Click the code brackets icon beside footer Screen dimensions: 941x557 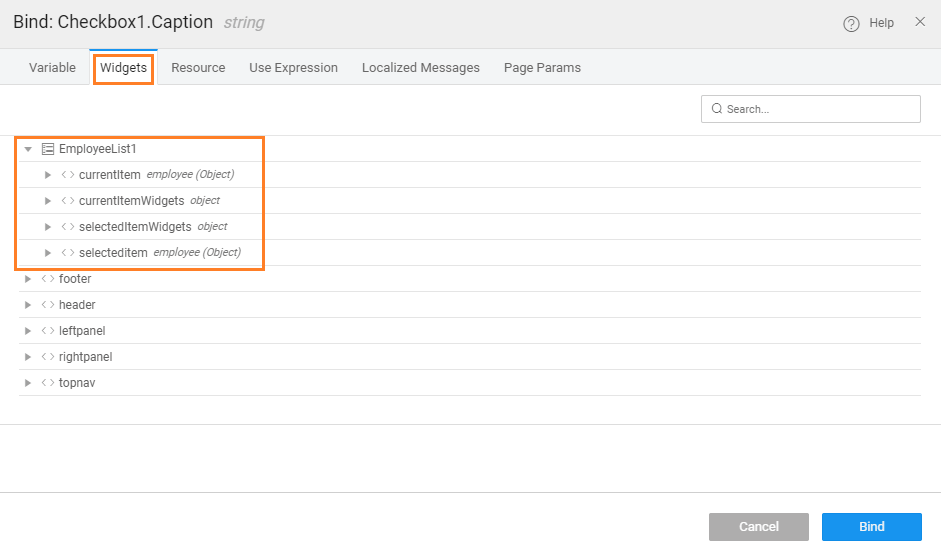point(48,279)
